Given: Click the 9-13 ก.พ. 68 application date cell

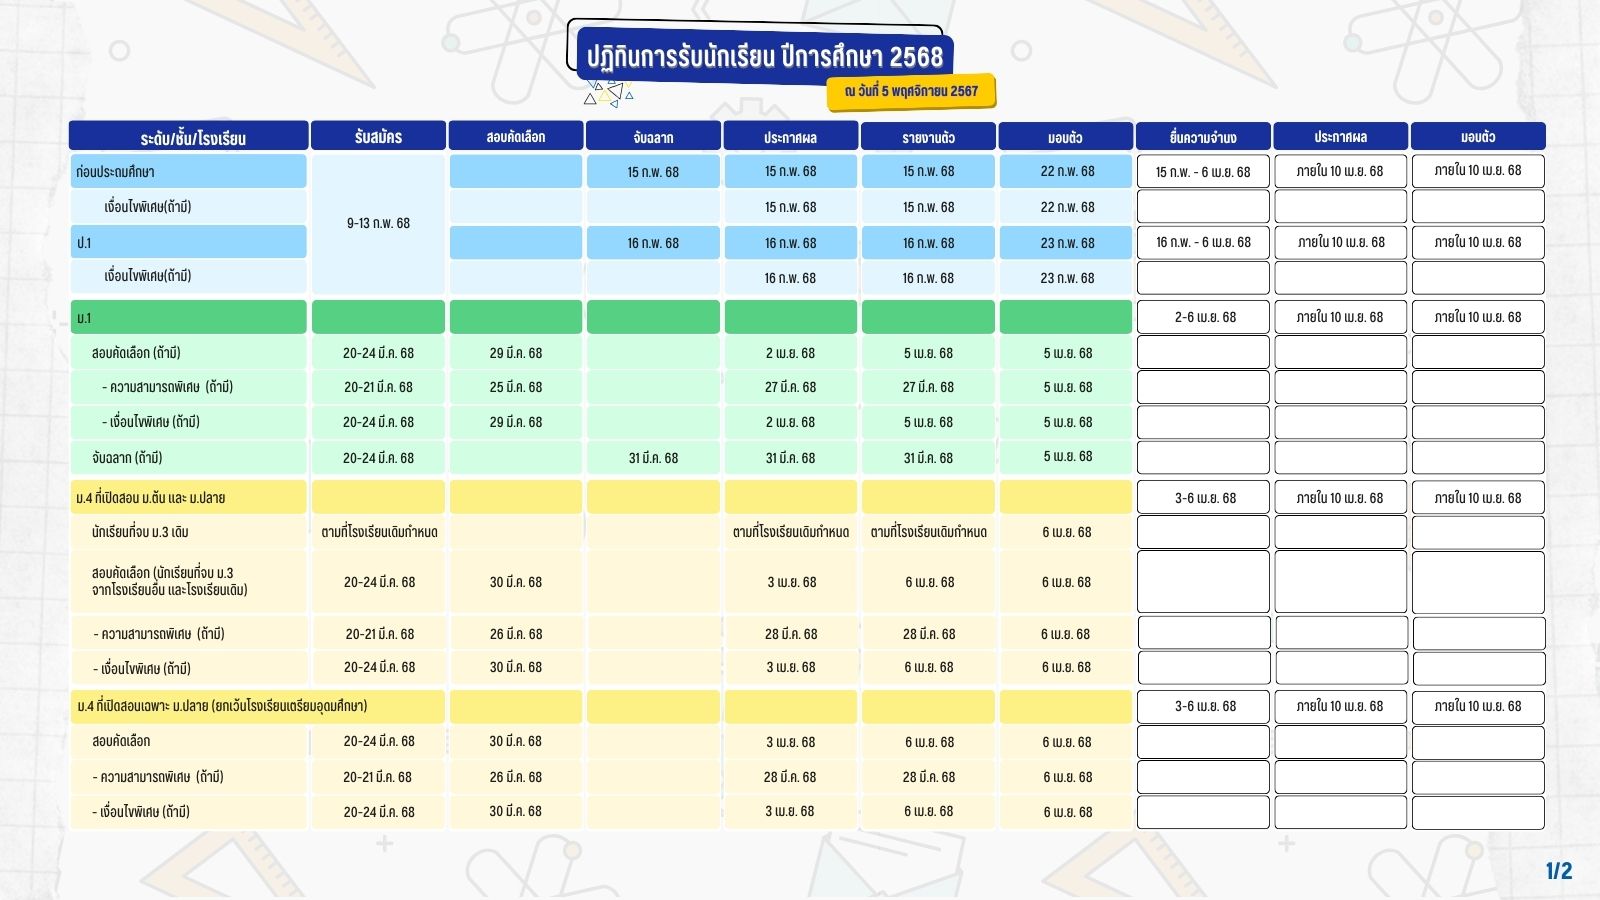Looking at the screenshot, I should (x=378, y=223).
